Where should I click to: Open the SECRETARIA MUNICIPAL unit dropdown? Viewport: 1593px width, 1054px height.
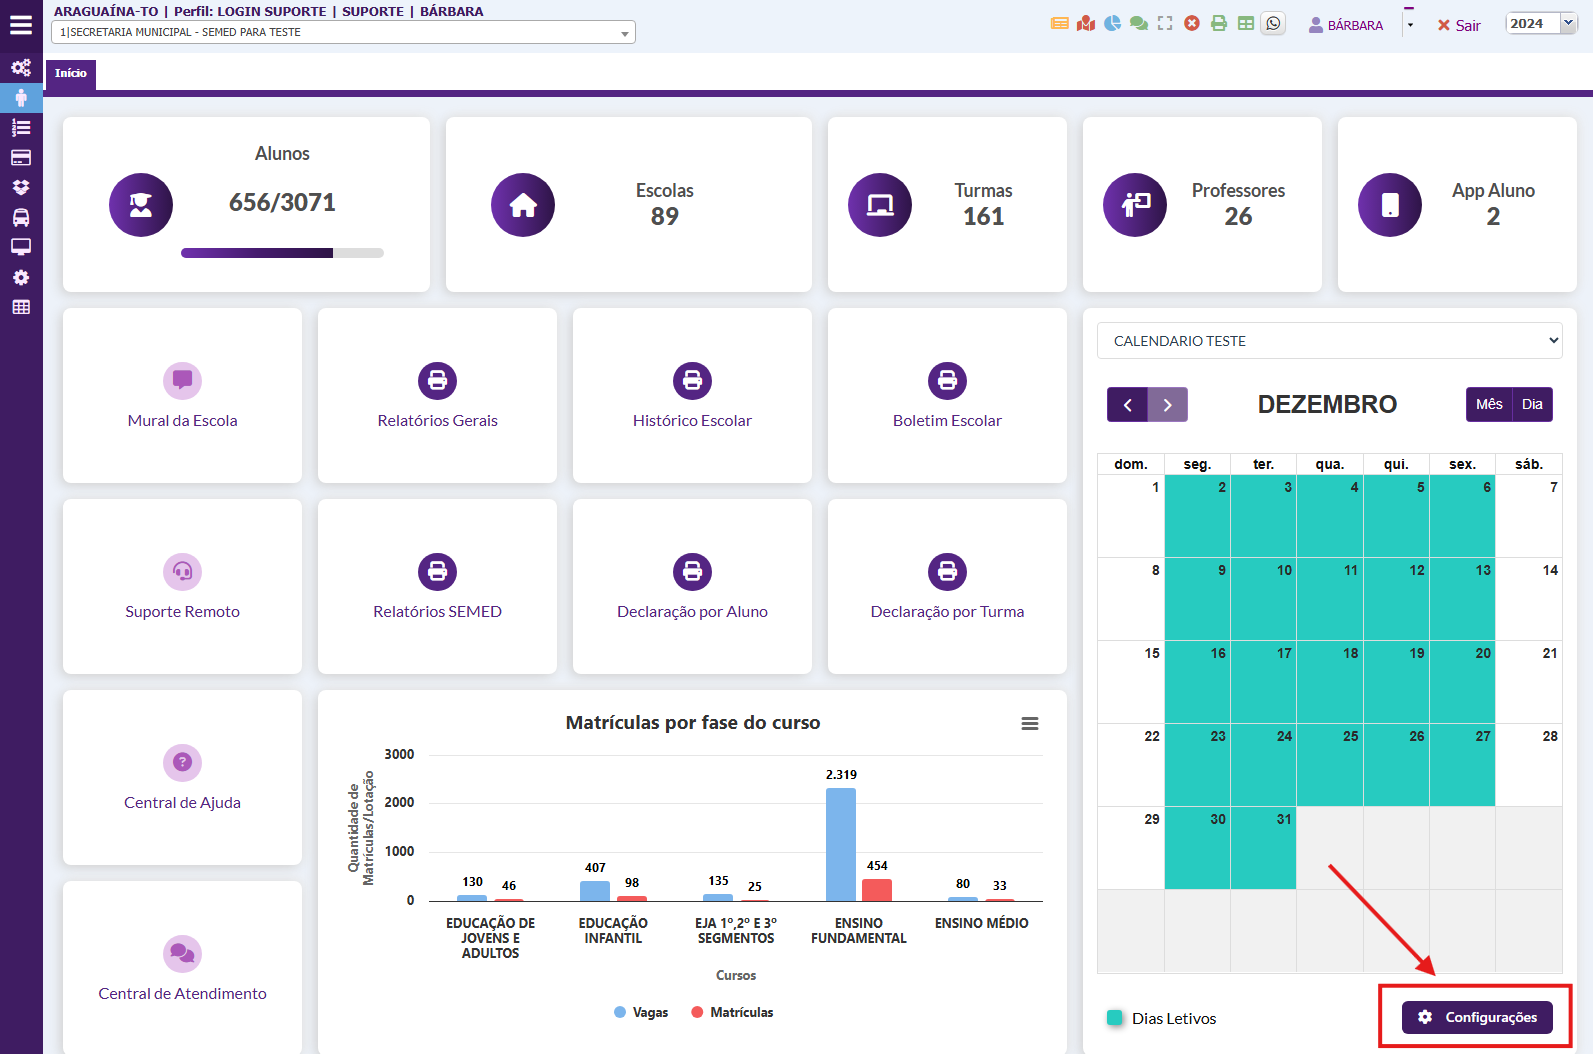343,33
